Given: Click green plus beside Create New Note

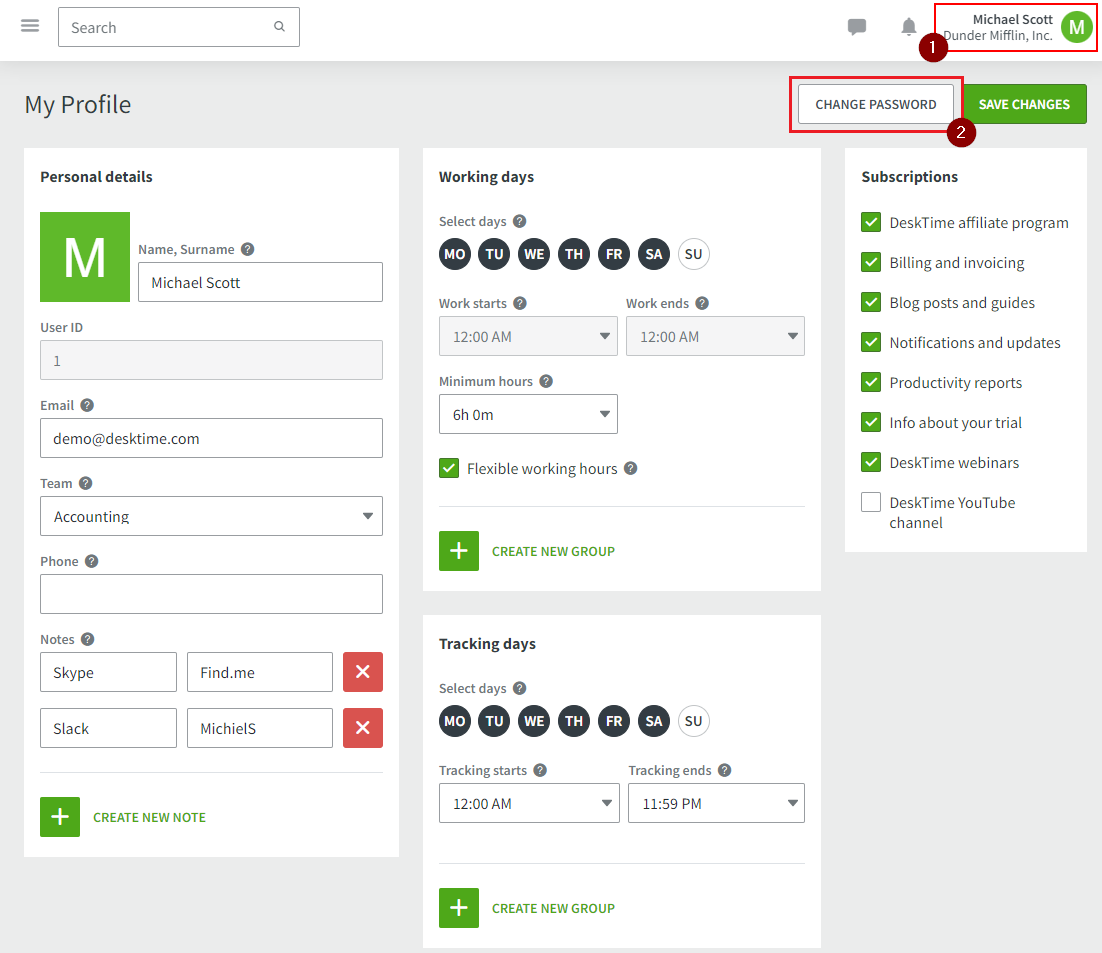Looking at the screenshot, I should (x=60, y=817).
